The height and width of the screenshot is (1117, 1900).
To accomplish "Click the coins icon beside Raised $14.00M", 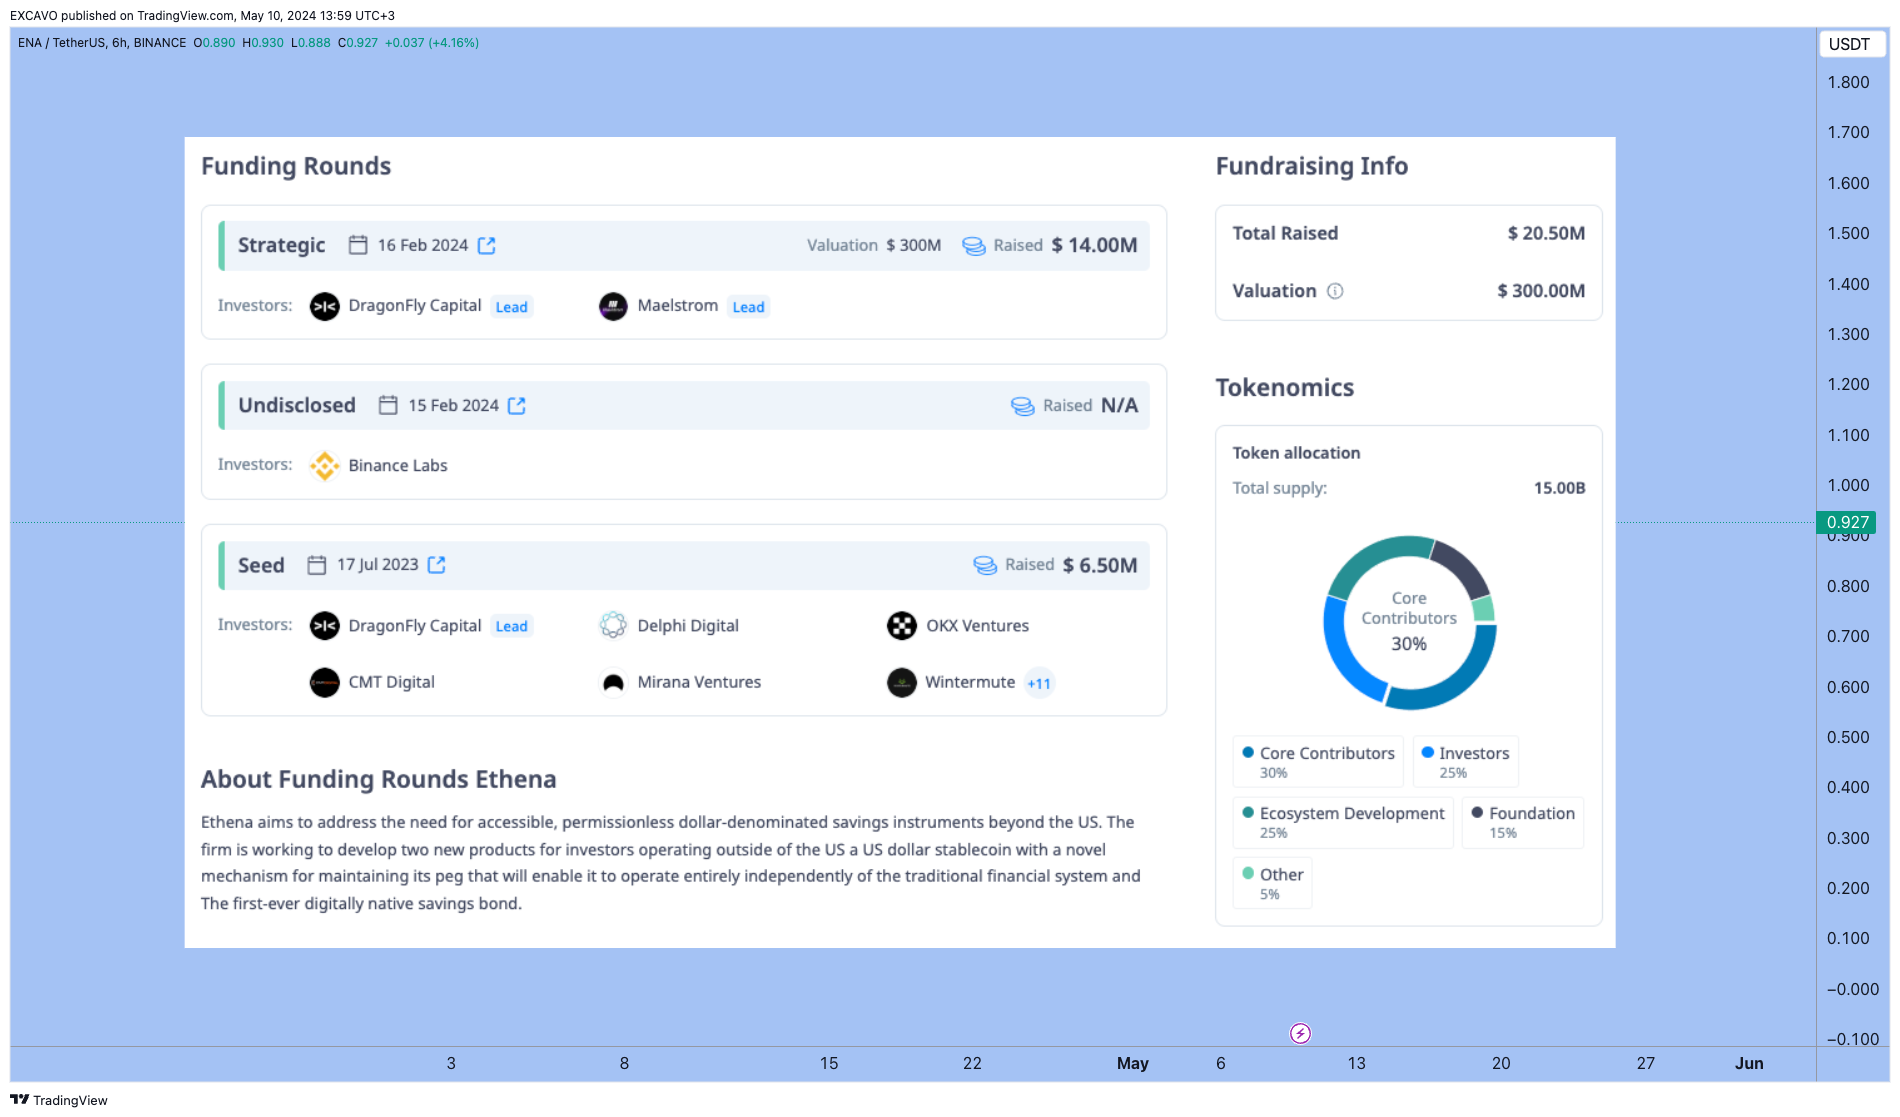I will 974,246.
